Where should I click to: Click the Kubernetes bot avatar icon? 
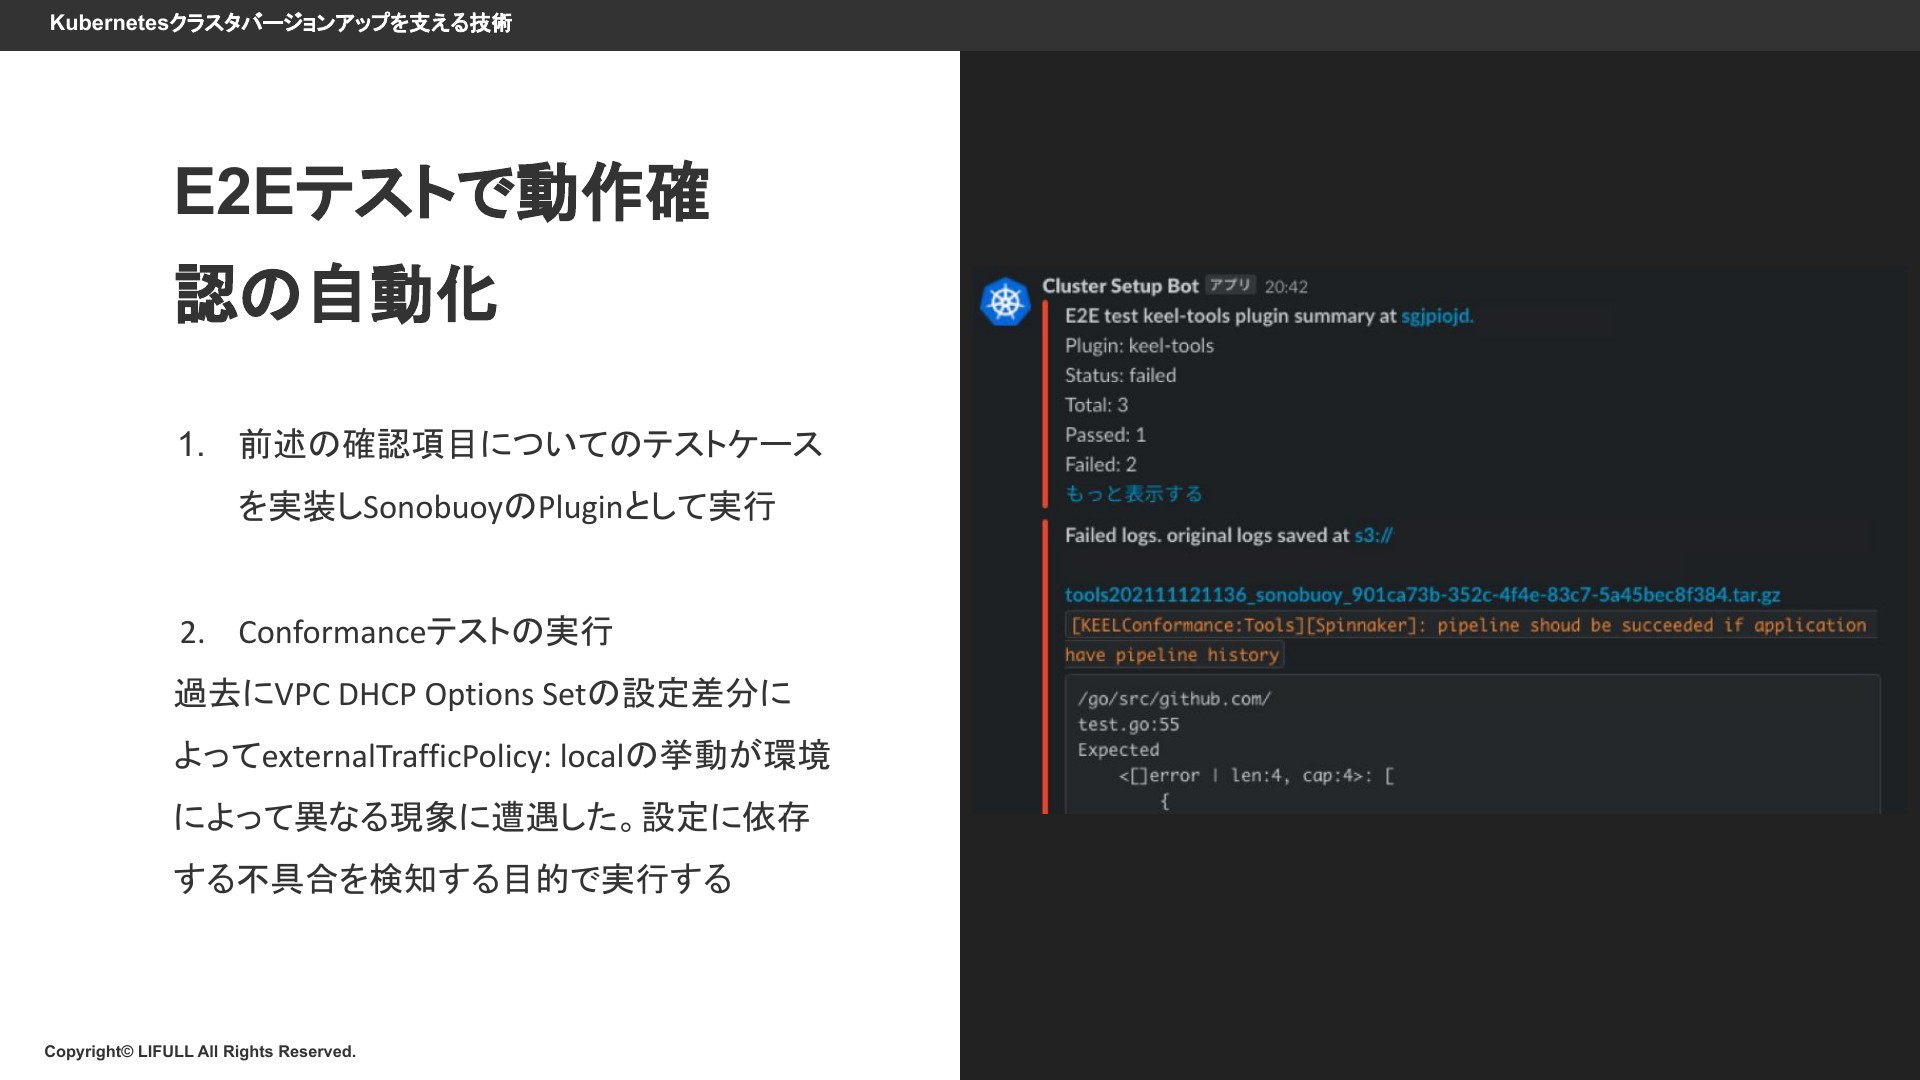click(1005, 302)
